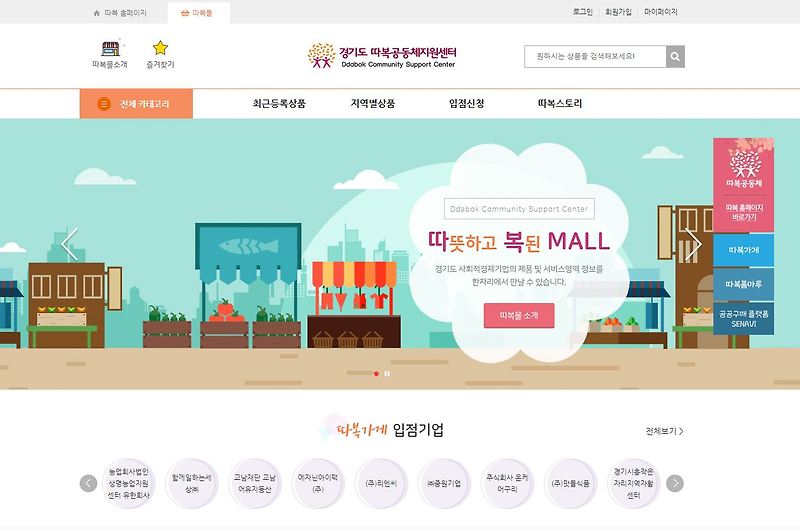800x530 pixels.
Task: Open 전체보기 chevron link
Action: click(x=664, y=432)
